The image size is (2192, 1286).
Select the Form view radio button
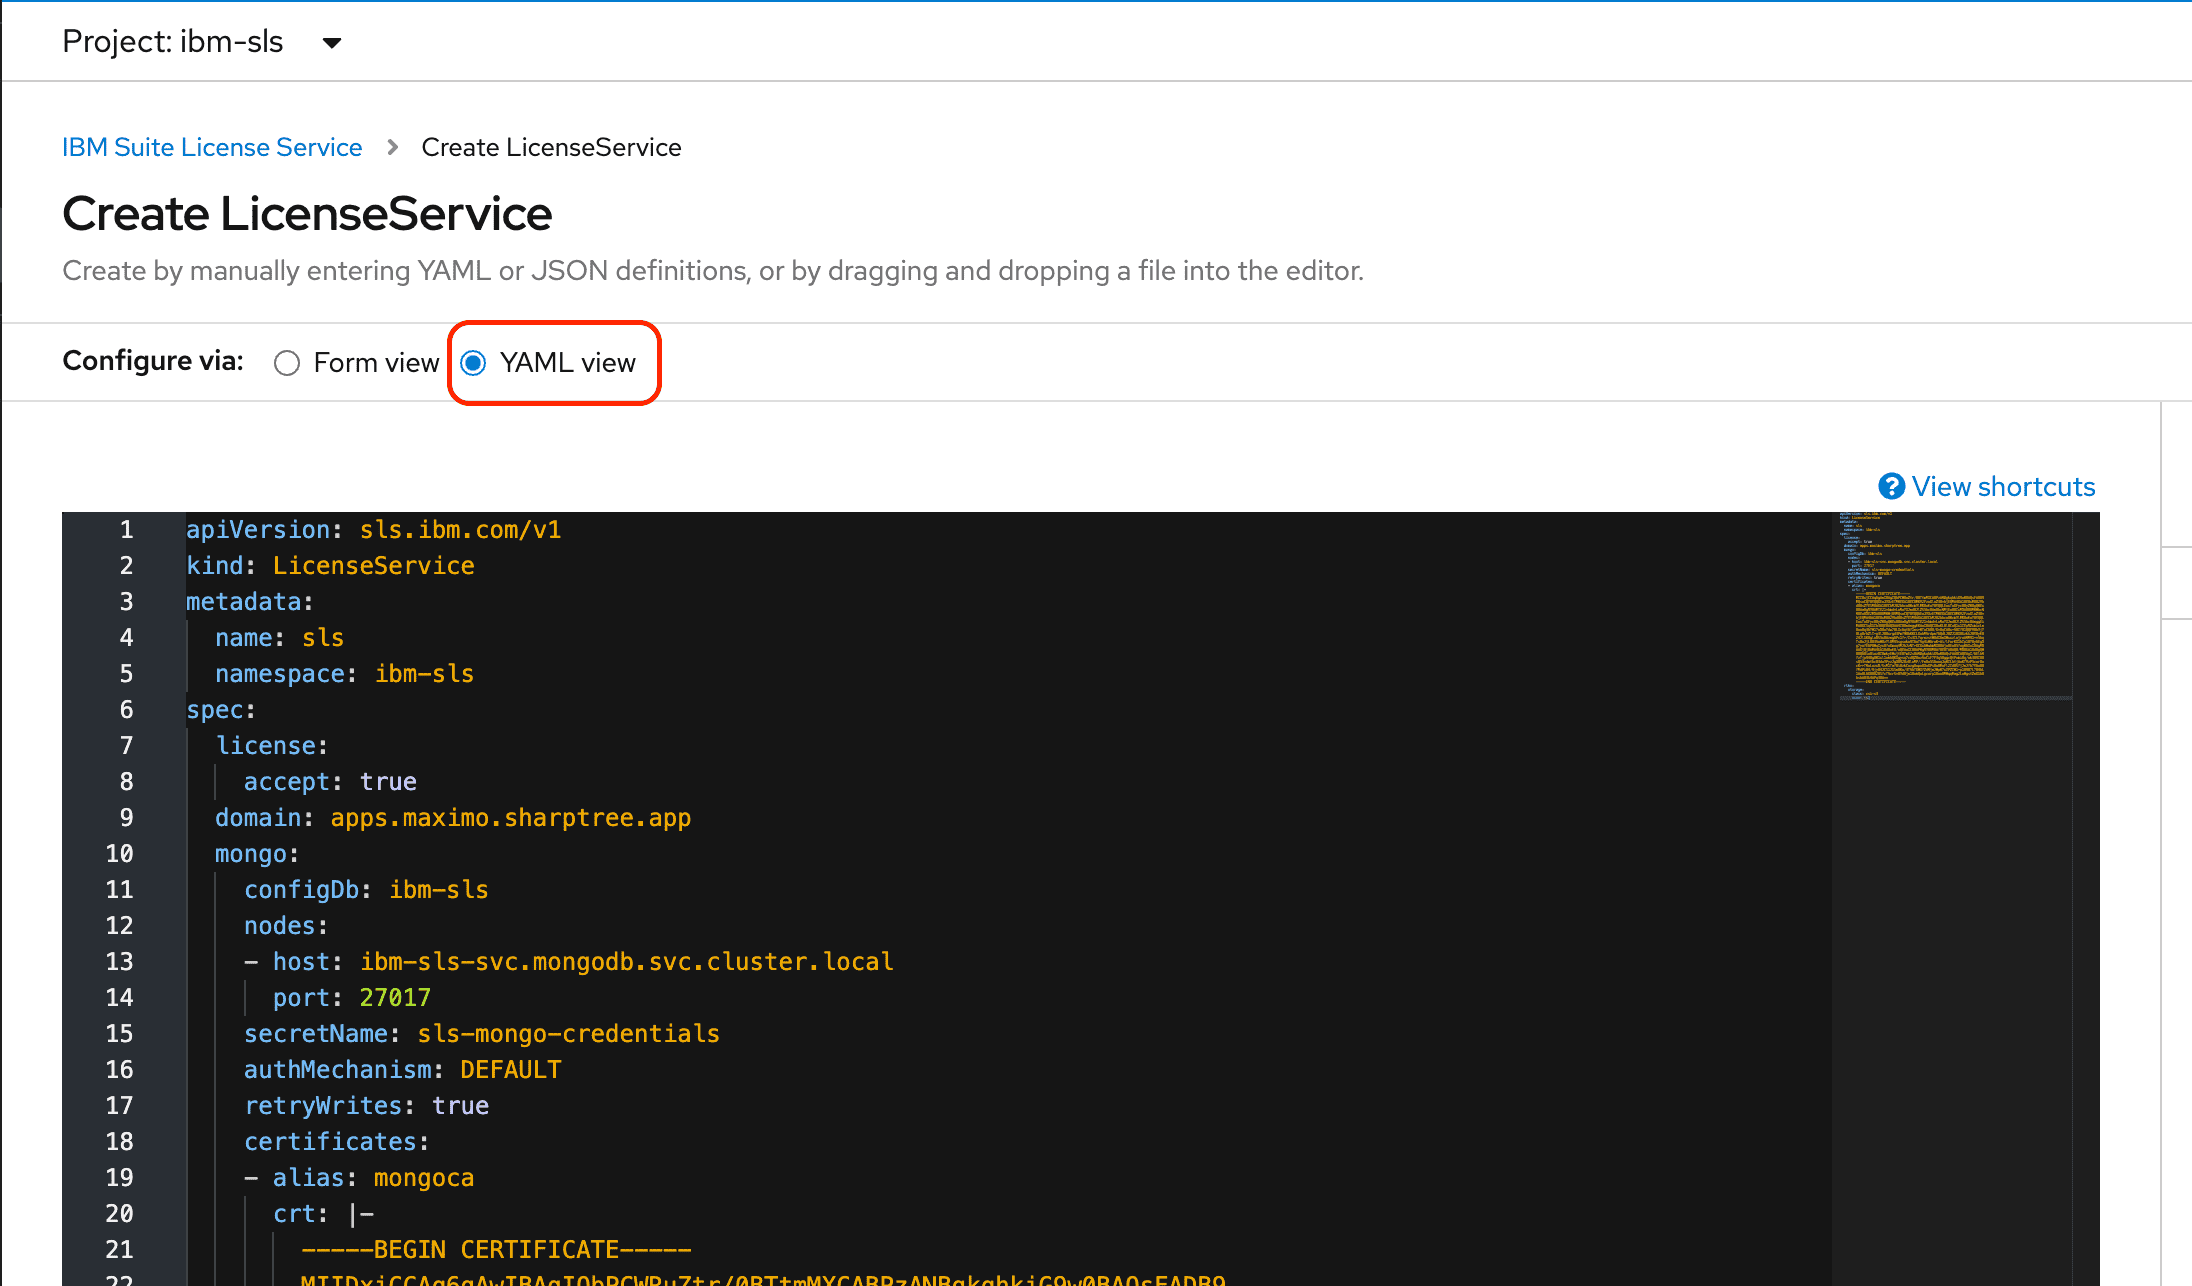tap(287, 363)
